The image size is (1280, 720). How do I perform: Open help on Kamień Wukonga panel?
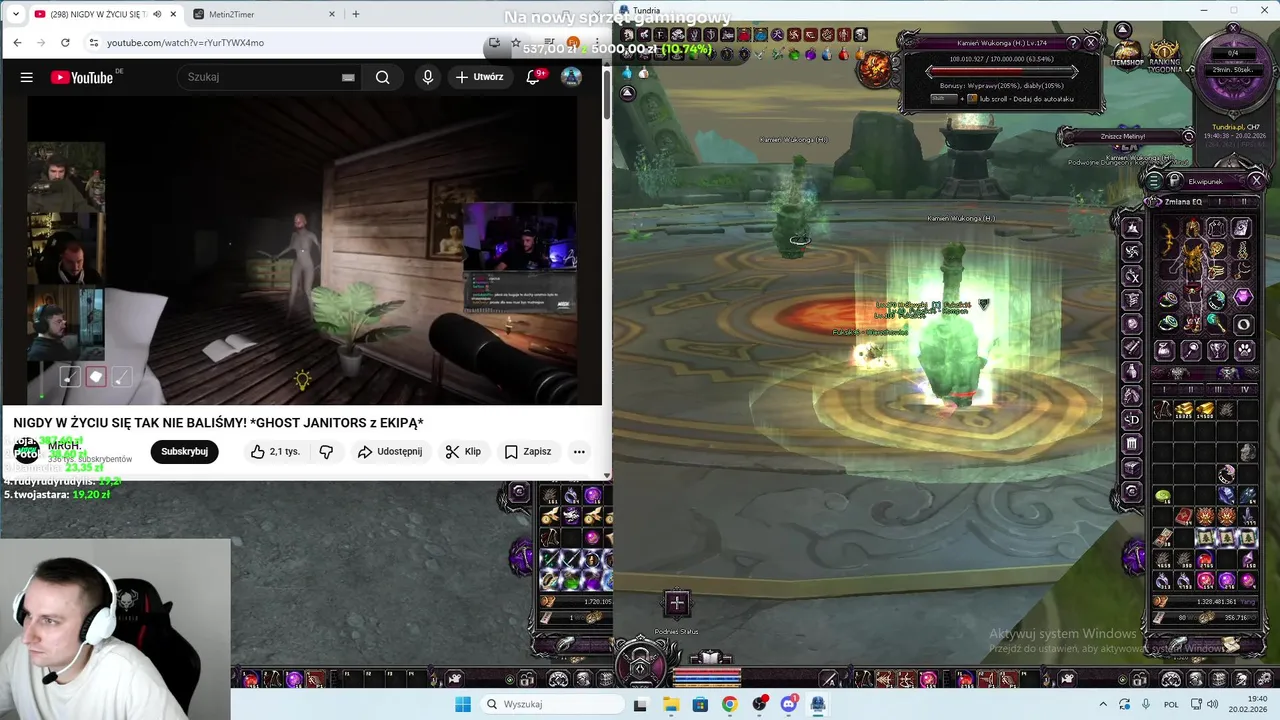tap(1073, 43)
